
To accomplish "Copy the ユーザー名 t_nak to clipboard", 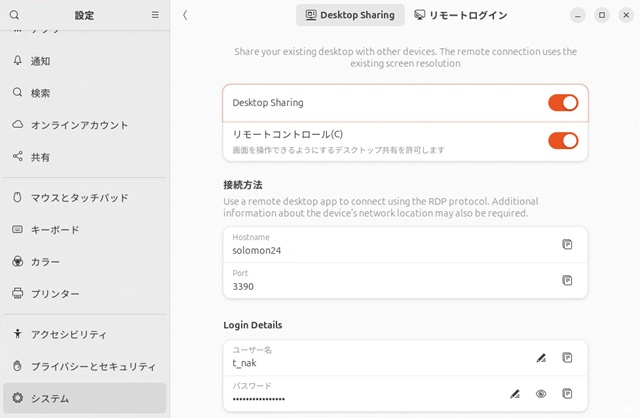I will [567, 357].
